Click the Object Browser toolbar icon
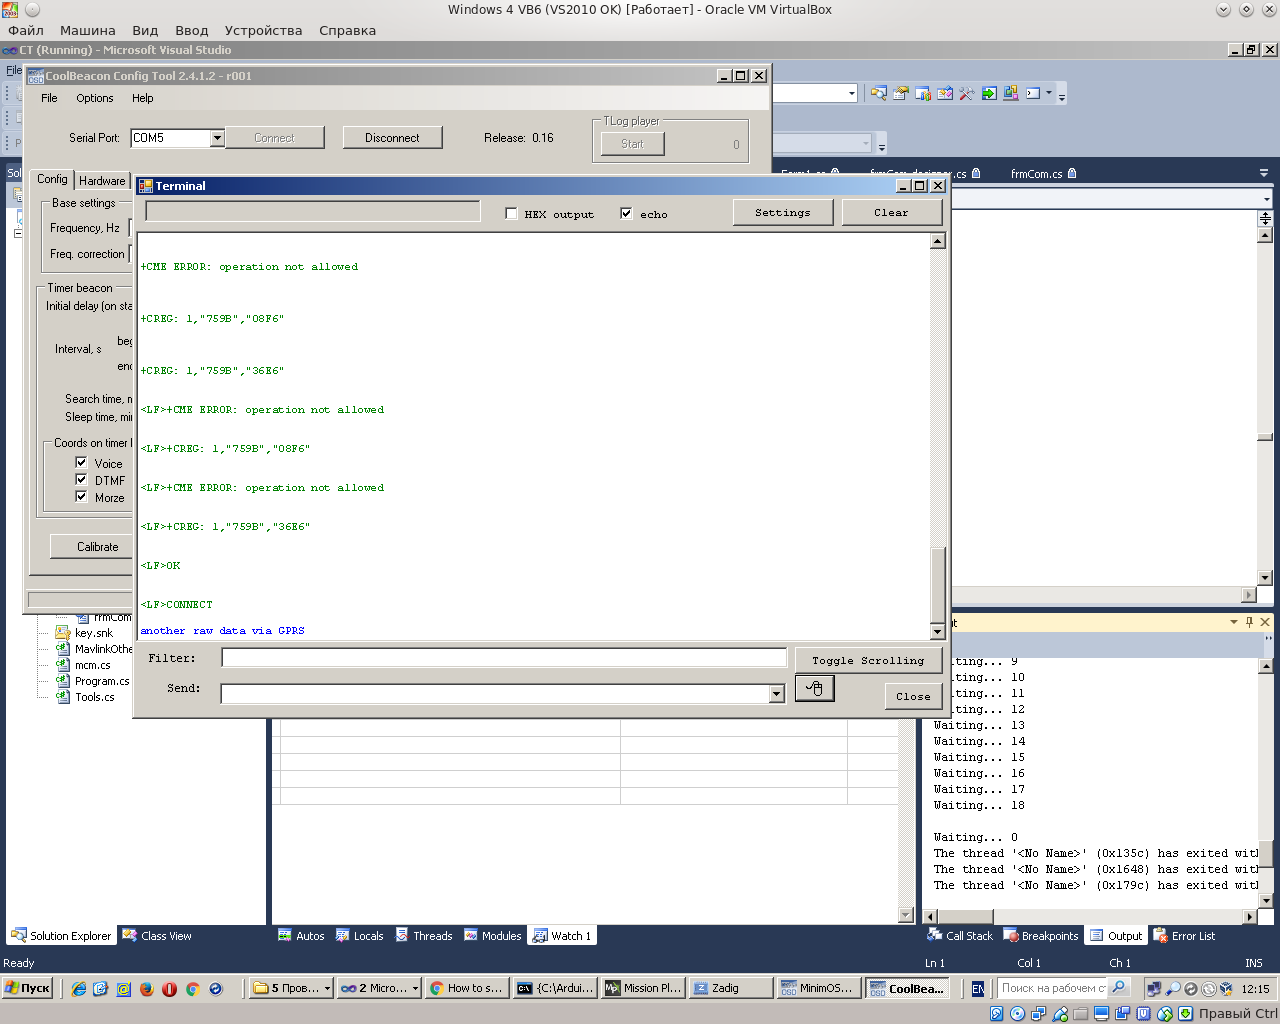The height and width of the screenshot is (1024, 1280). pos(944,93)
